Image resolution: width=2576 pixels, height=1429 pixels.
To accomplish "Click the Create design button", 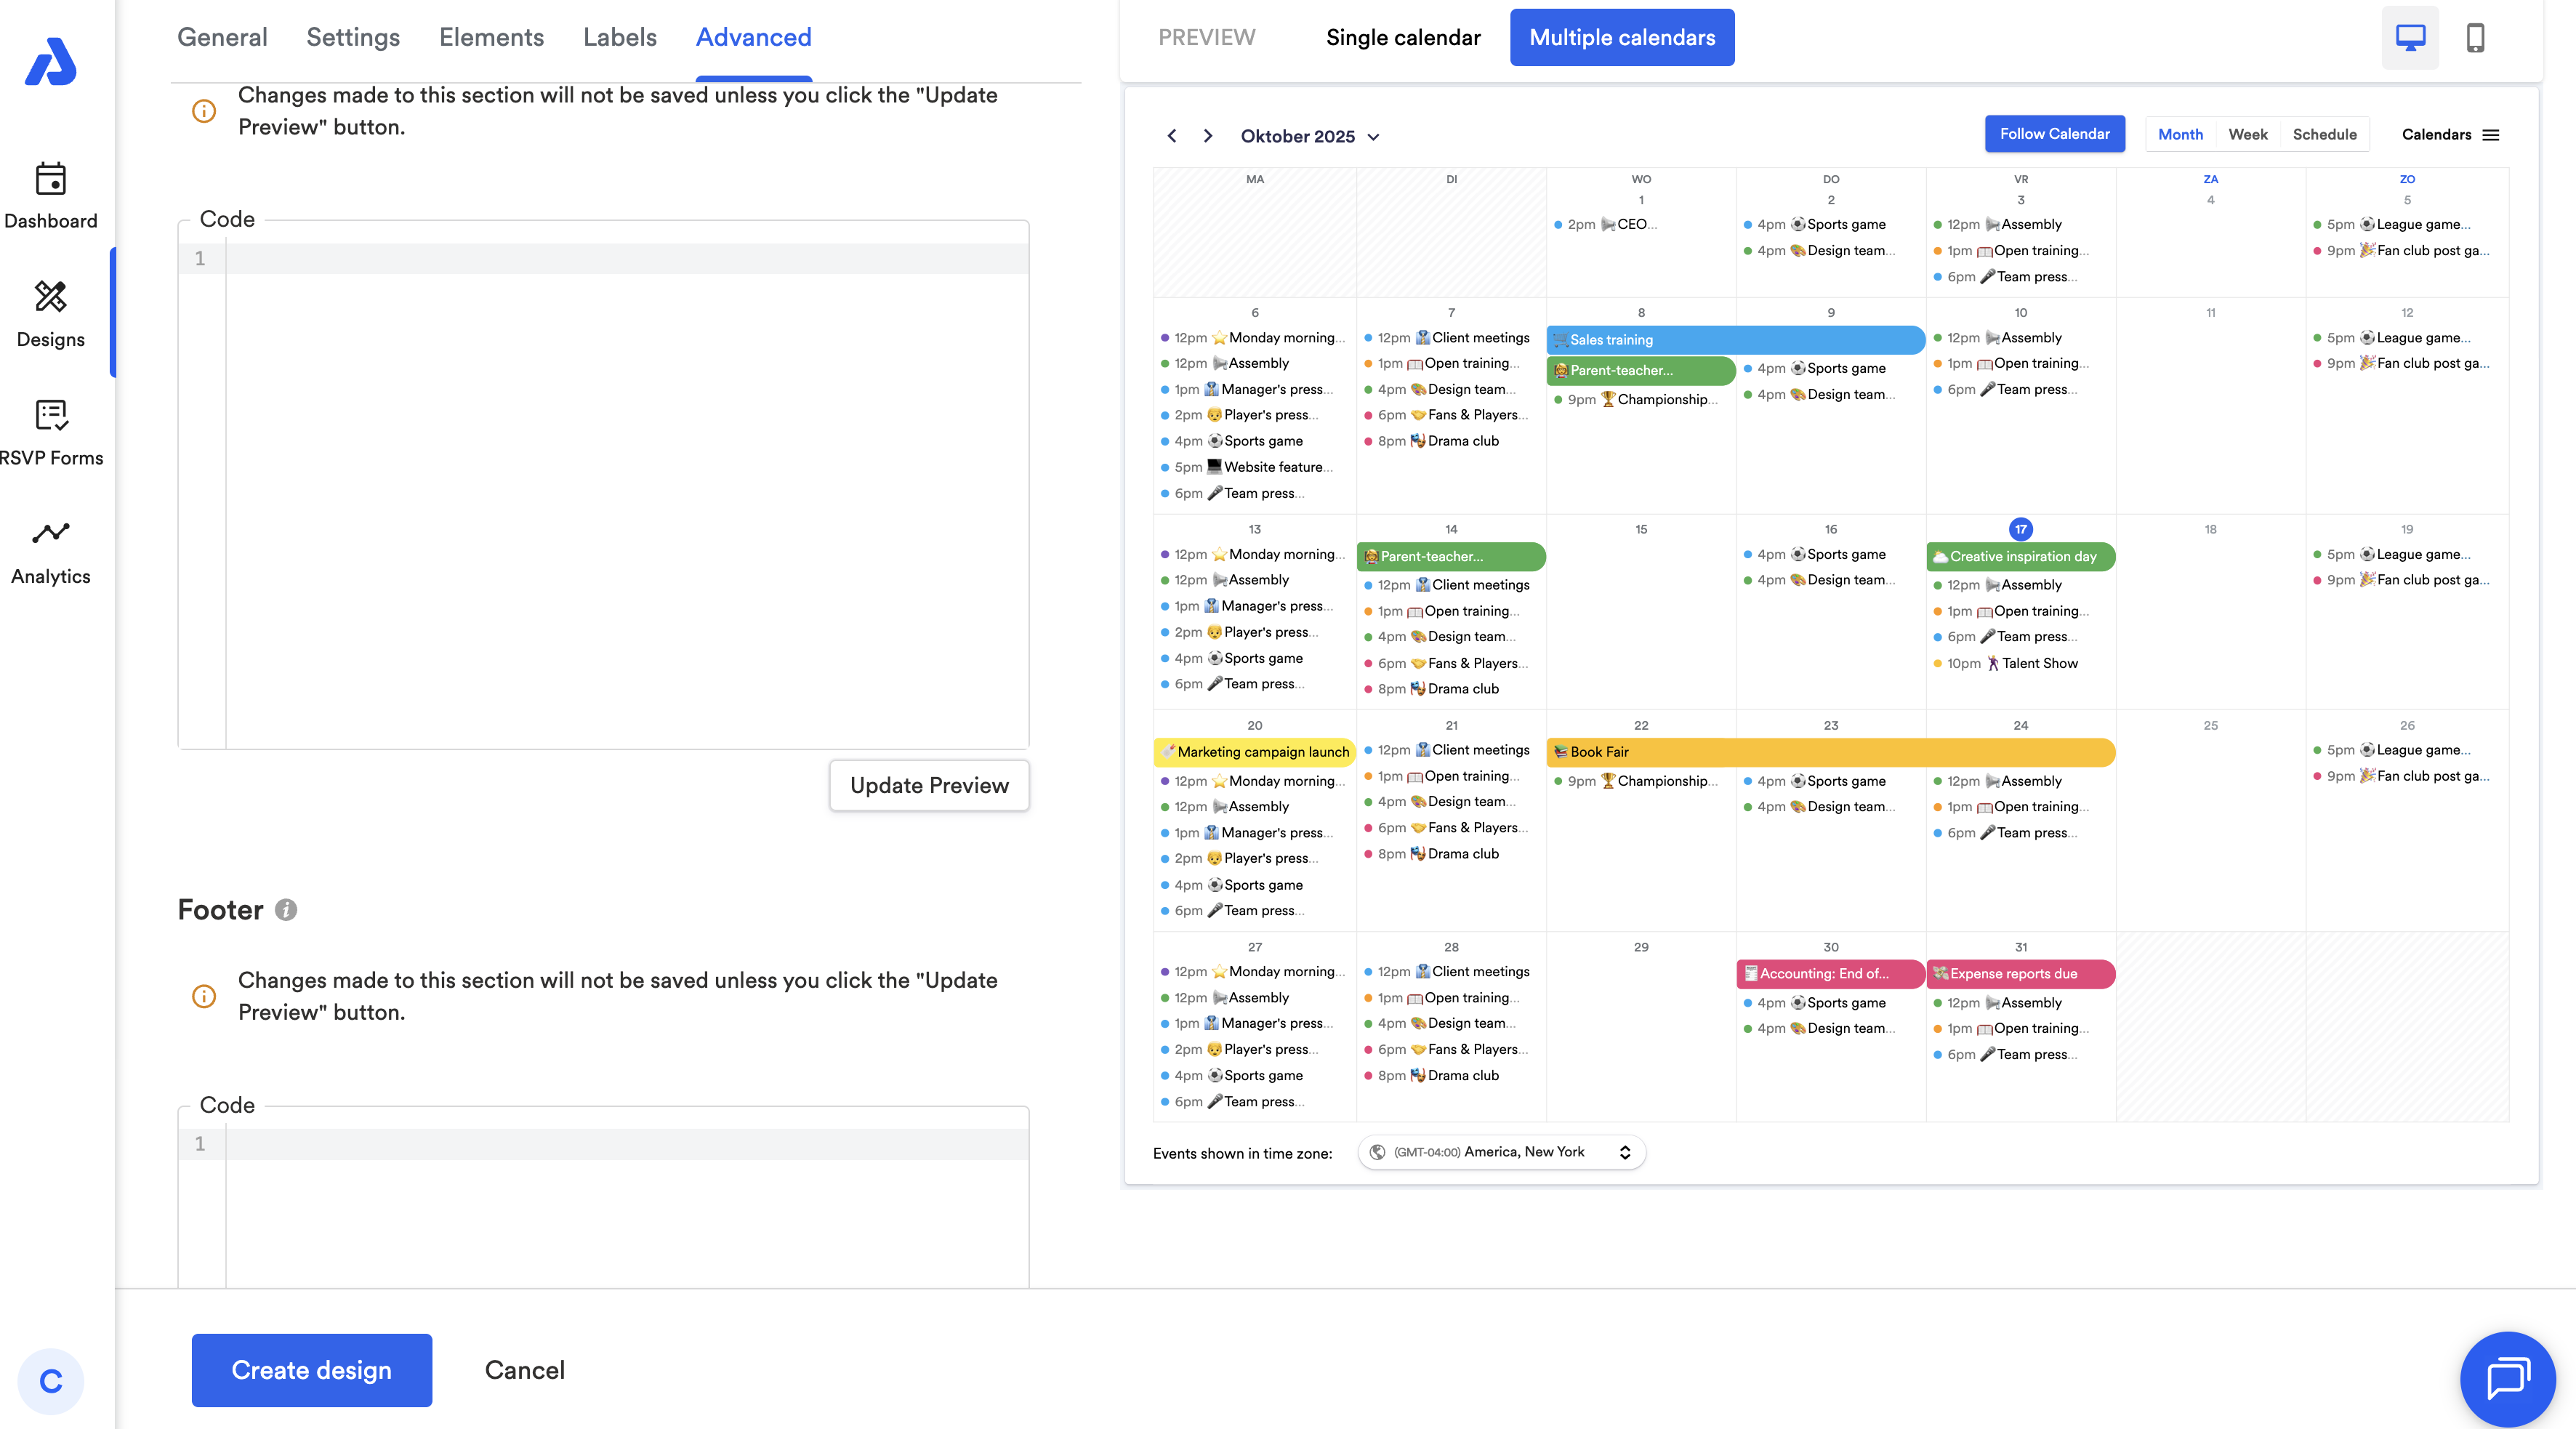I will [x=311, y=1370].
